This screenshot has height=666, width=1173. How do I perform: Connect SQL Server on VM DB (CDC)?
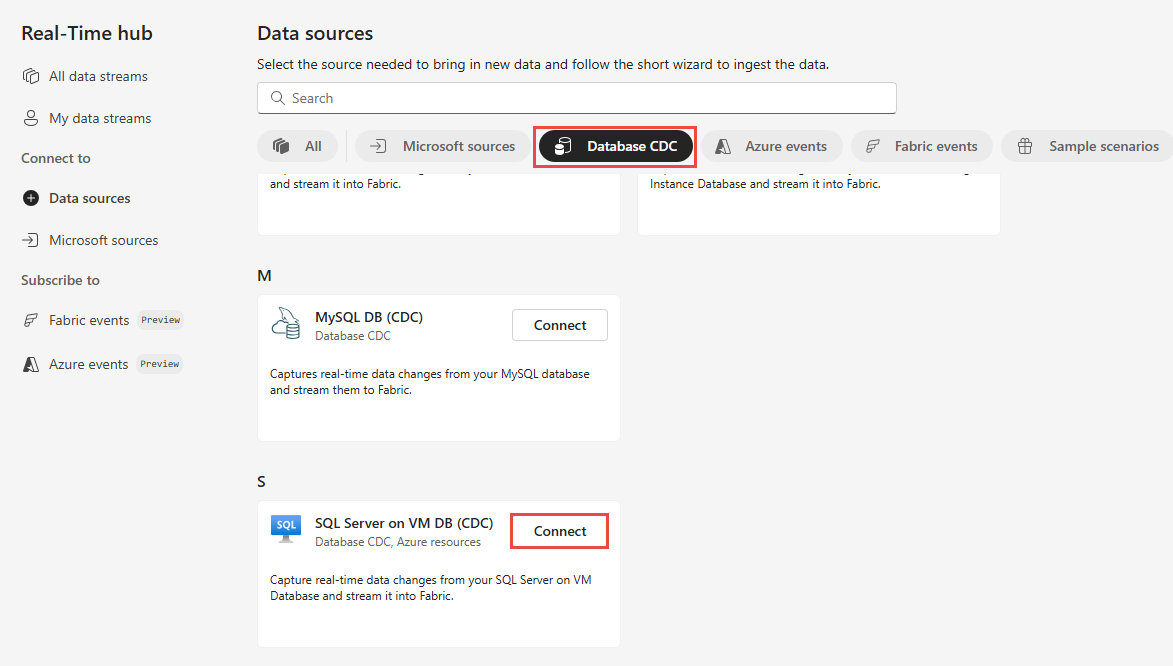pyautogui.click(x=560, y=531)
